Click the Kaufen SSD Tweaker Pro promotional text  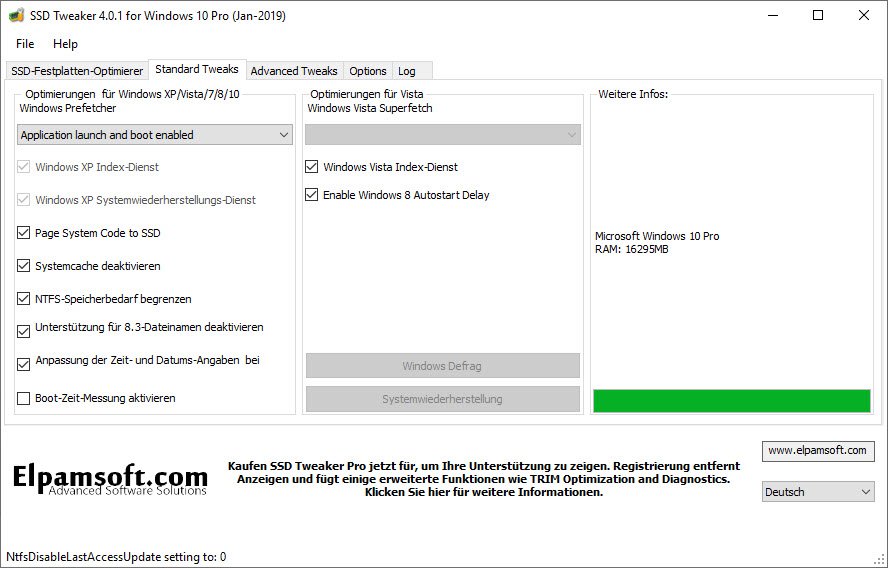(x=484, y=479)
